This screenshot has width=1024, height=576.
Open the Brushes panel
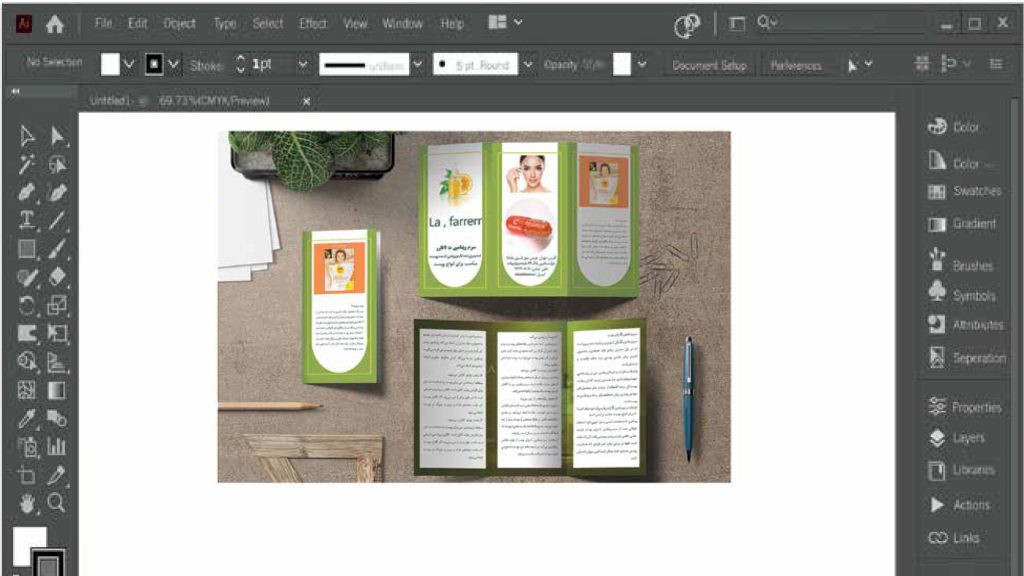tap(961, 260)
